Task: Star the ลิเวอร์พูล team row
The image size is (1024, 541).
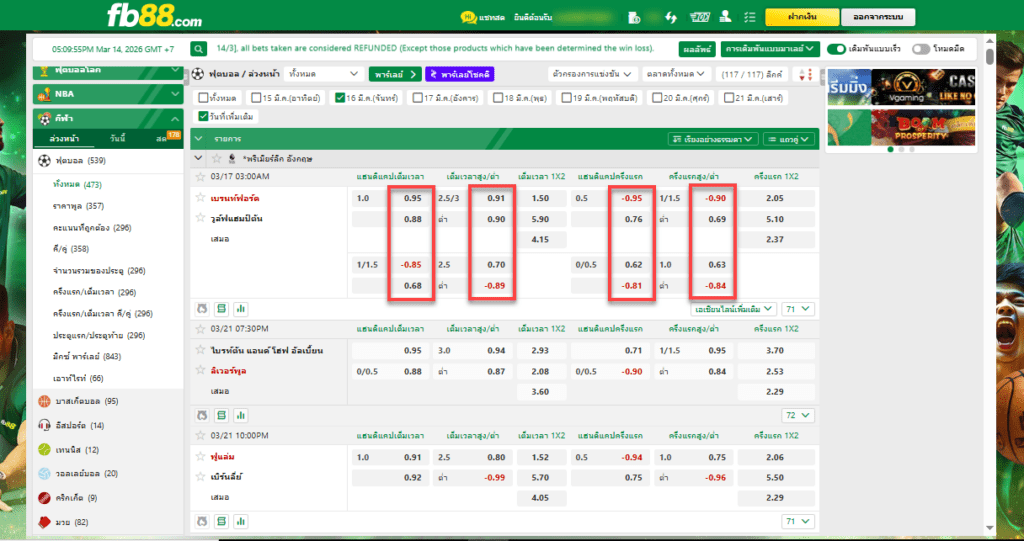Action: tap(200, 370)
